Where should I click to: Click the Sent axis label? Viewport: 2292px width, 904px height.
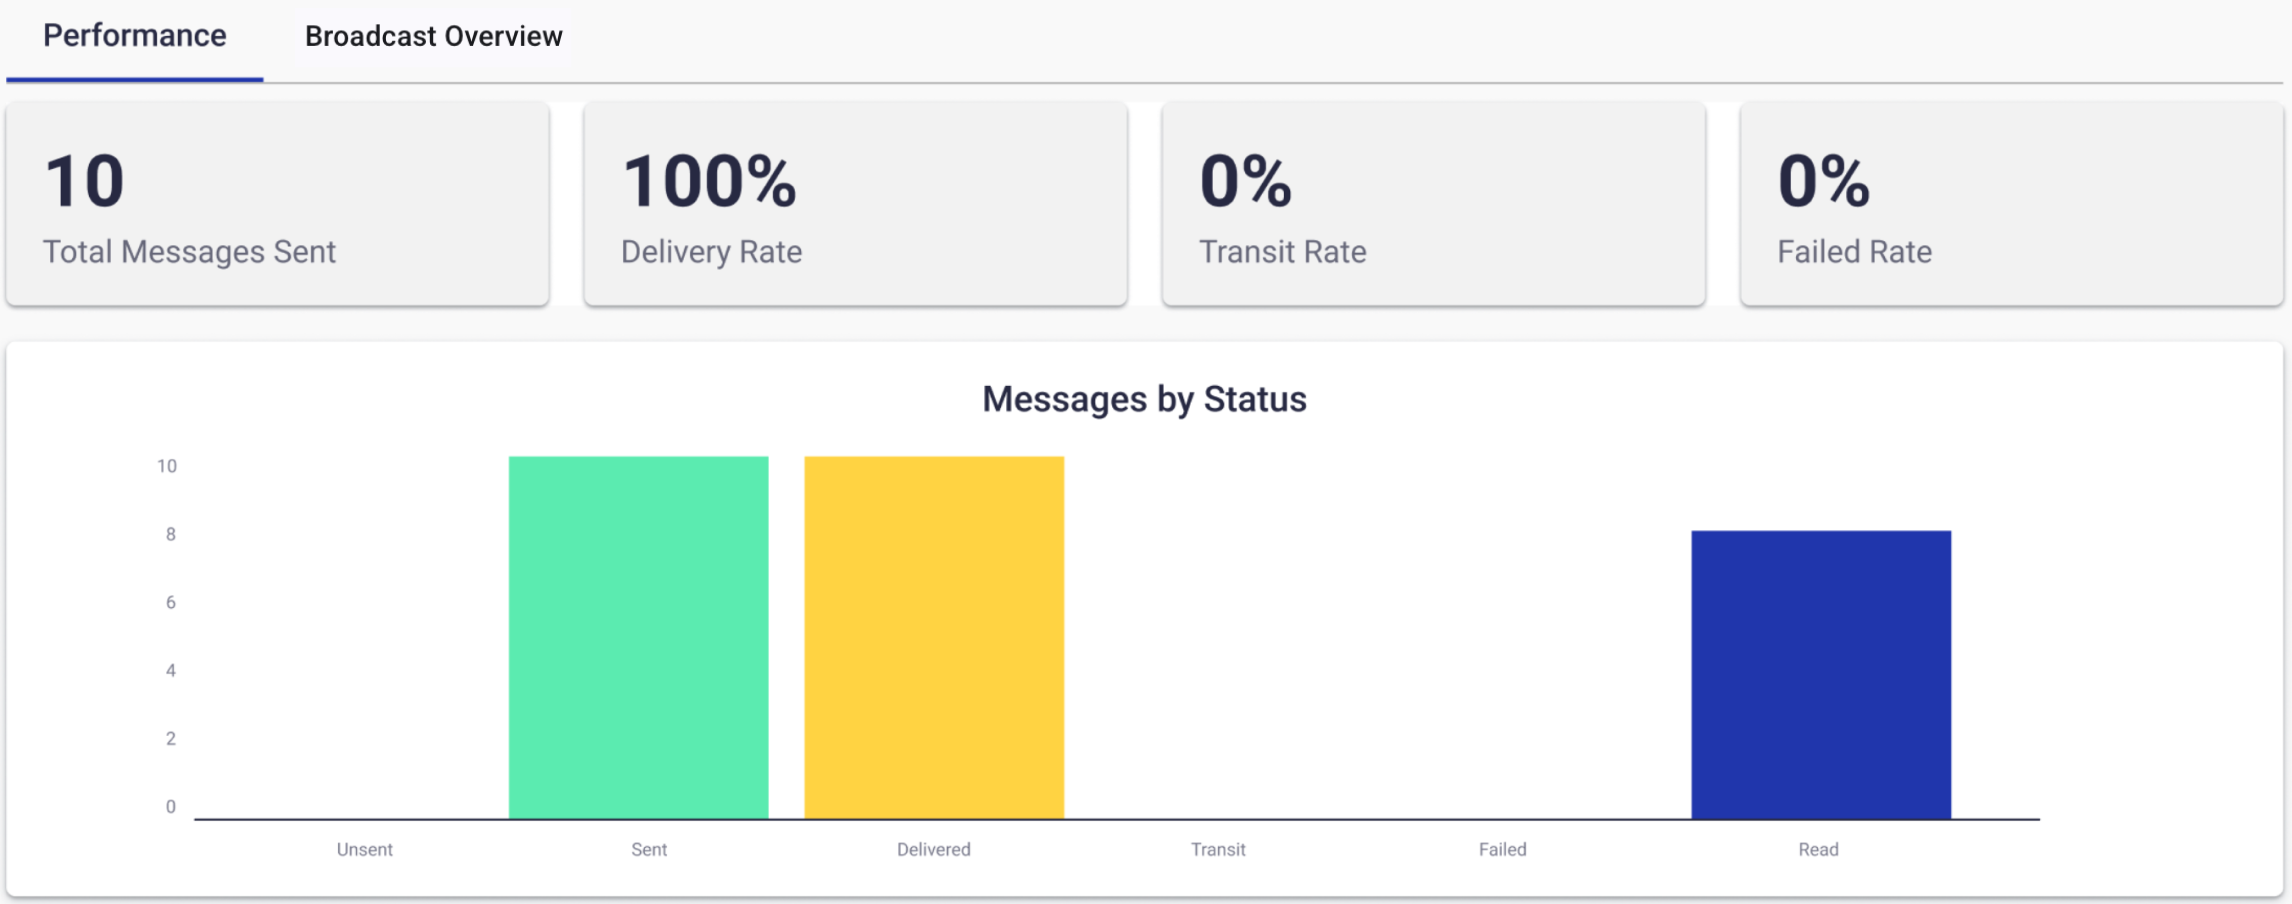tap(649, 849)
